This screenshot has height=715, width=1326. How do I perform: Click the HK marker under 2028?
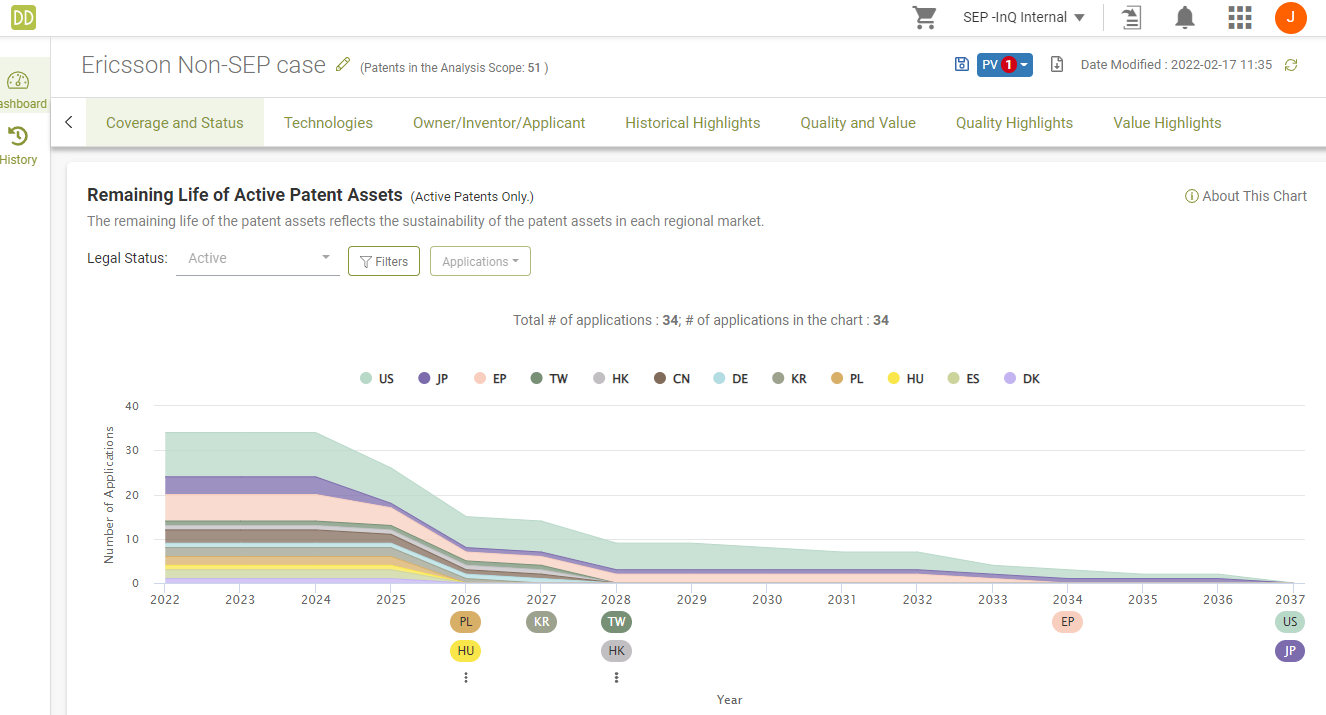616,651
